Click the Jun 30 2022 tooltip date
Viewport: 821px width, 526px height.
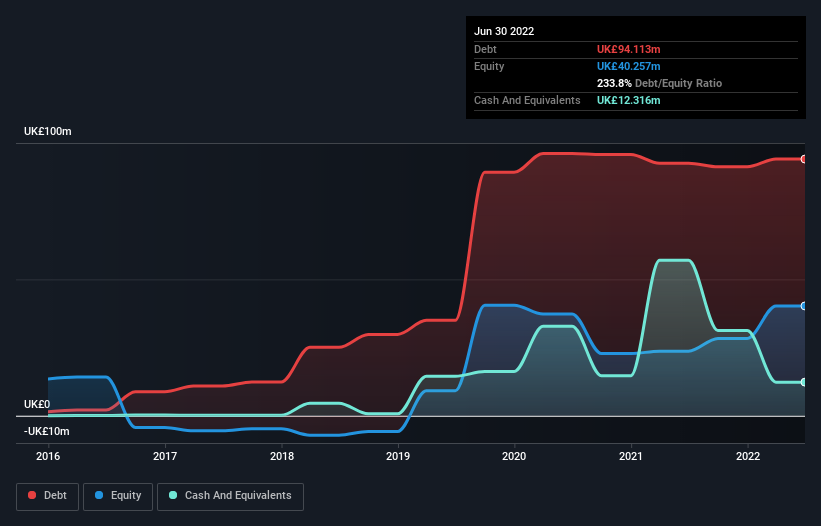tap(504, 31)
